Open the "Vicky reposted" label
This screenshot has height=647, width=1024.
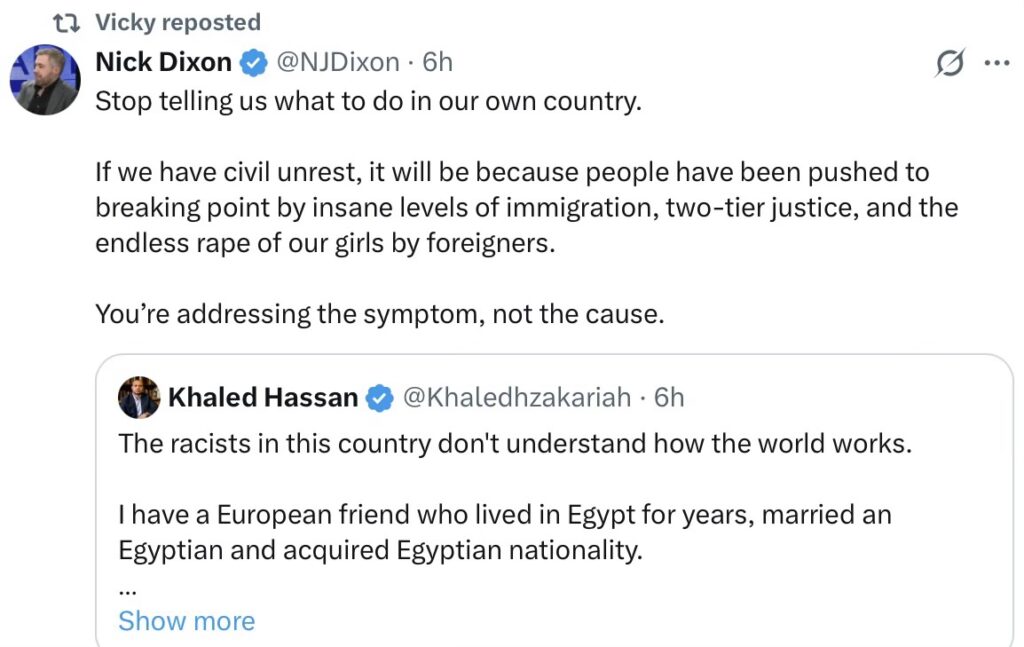coord(177,22)
